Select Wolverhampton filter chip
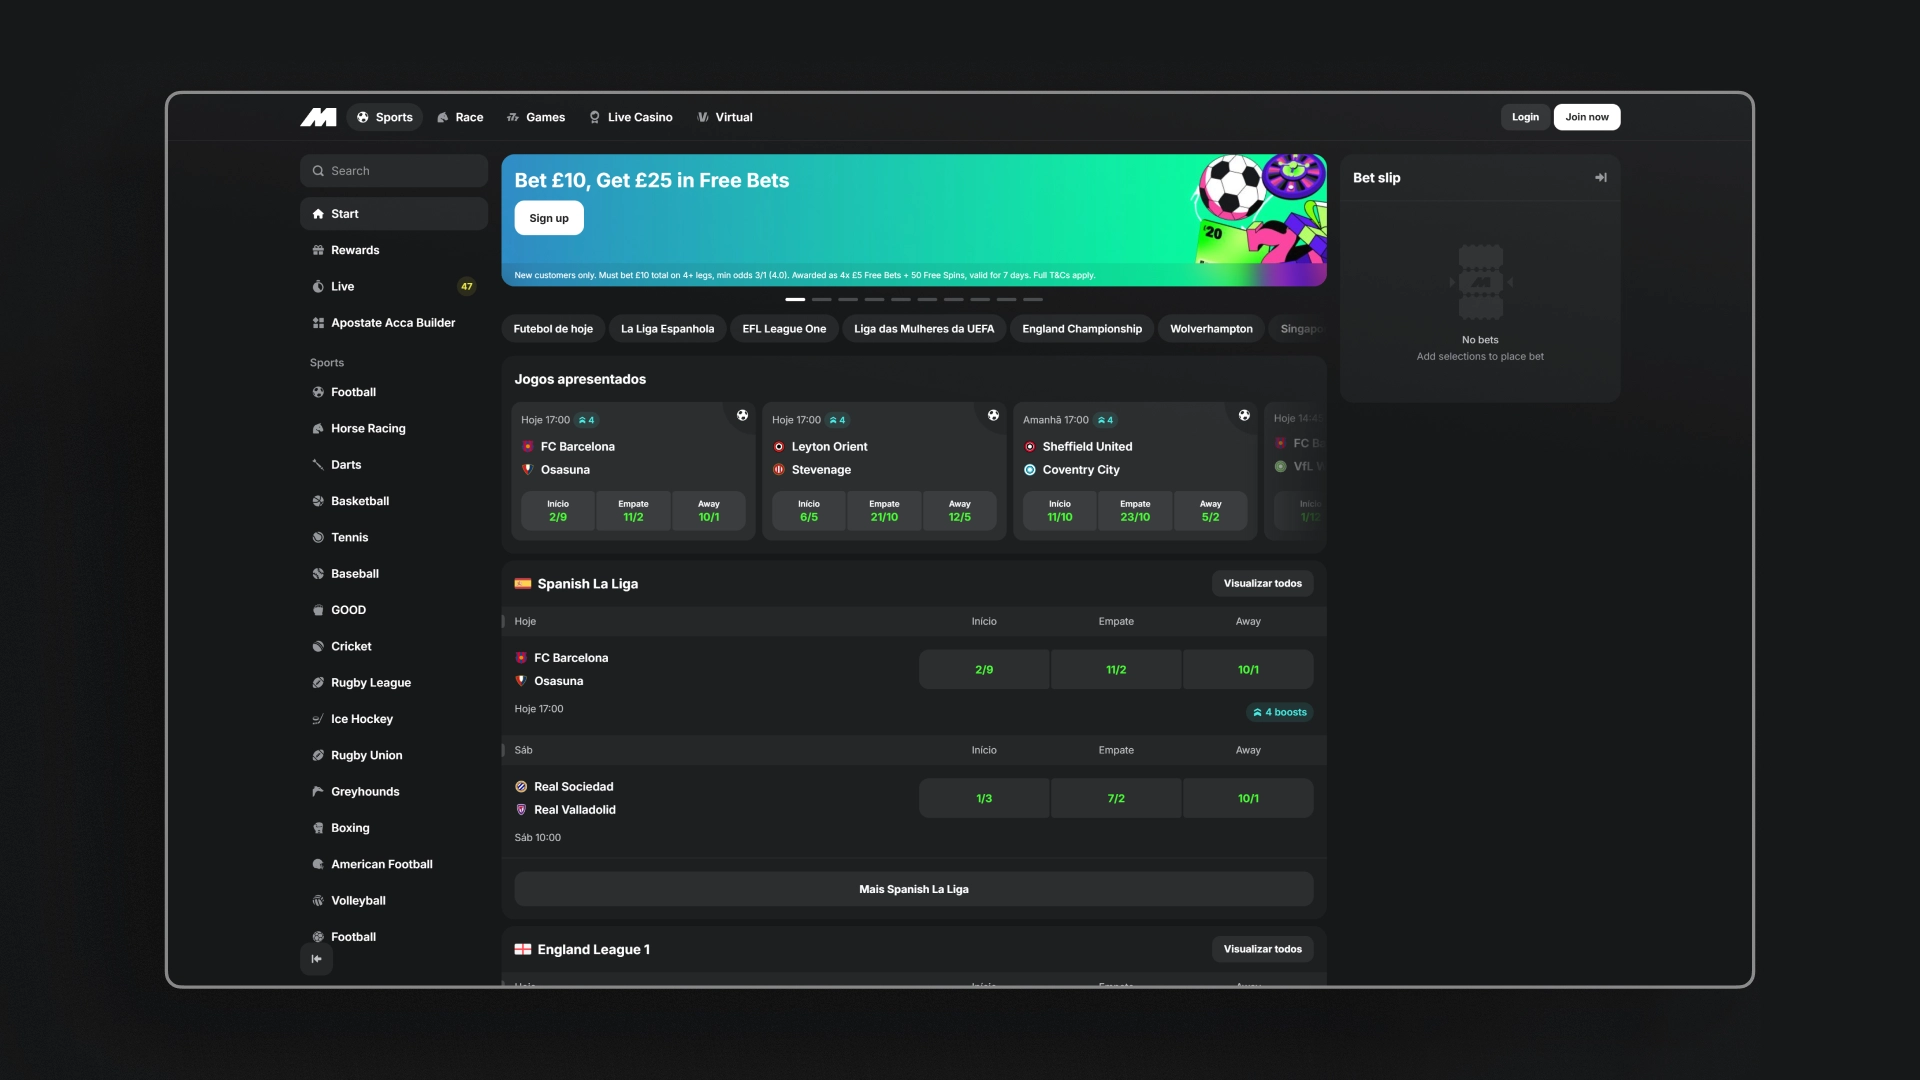Image resolution: width=1920 pixels, height=1080 pixels. [1211, 329]
